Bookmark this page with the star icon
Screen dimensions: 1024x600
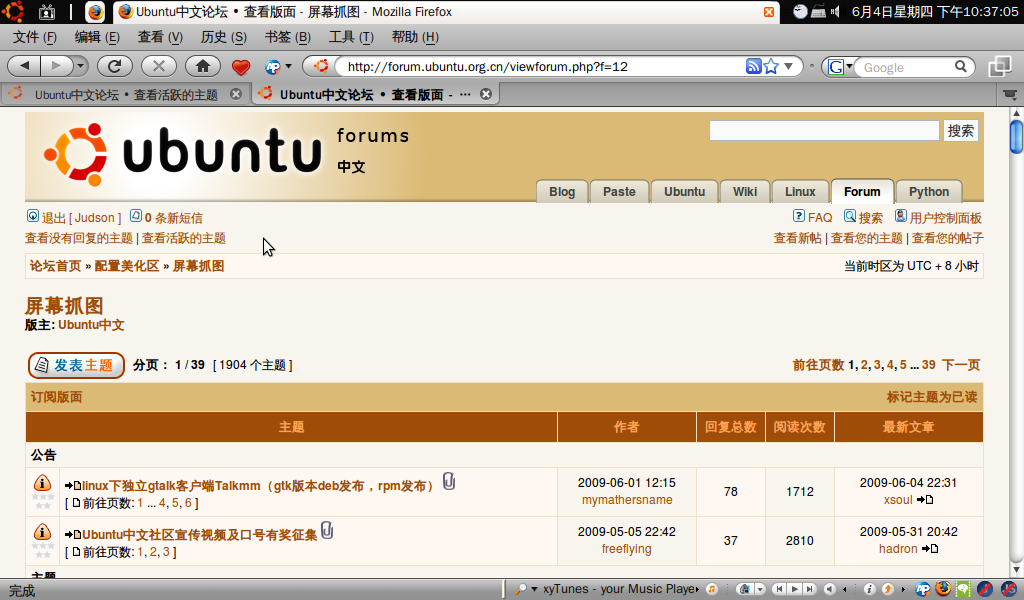coord(771,66)
